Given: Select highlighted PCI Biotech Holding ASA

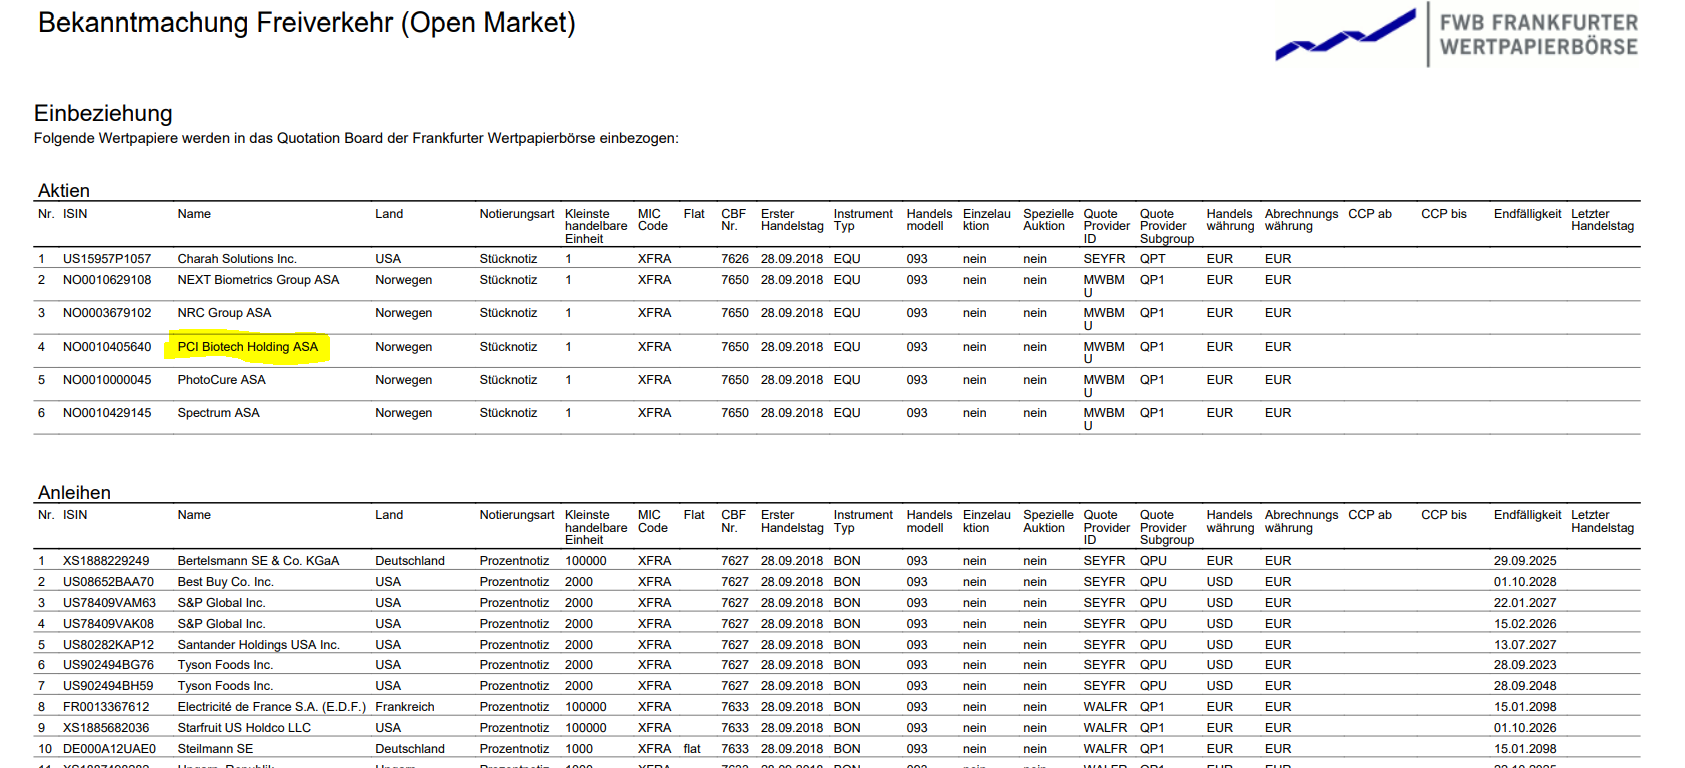Looking at the screenshot, I should tap(248, 347).
